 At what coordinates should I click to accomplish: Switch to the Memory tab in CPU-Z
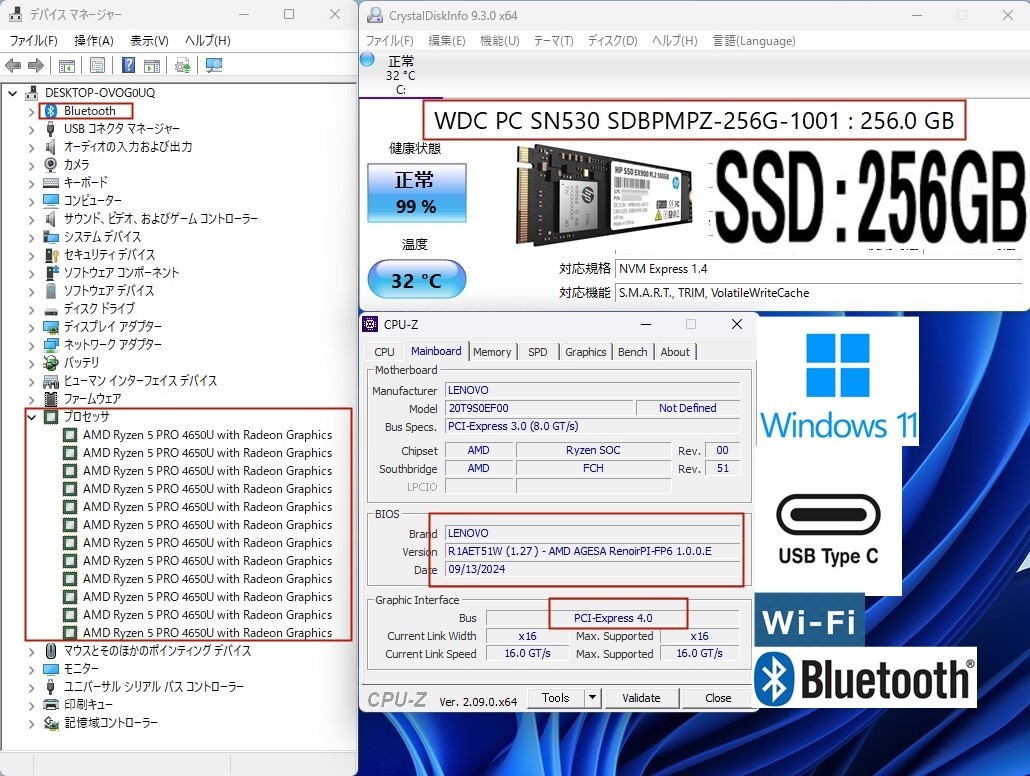point(492,352)
